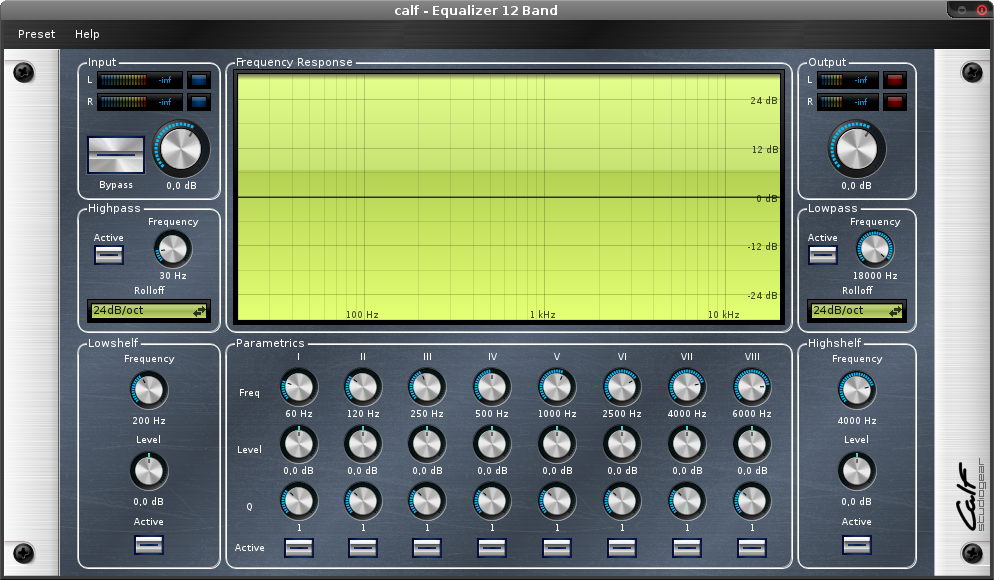Click the band V Level knob
The height and width of the screenshot is (580, 994).
tap(556, 443)
